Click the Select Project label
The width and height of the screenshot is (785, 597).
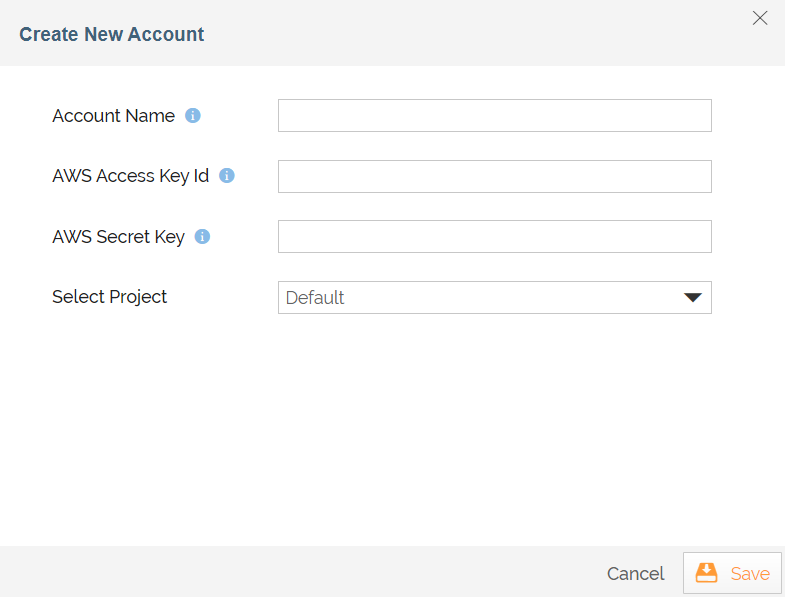click(109, 297)
